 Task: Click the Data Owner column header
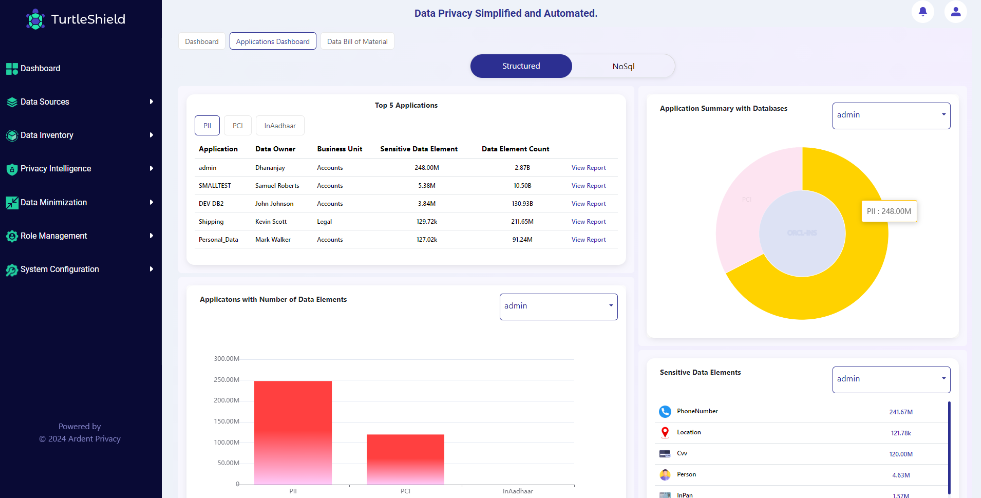click(275, 149)
